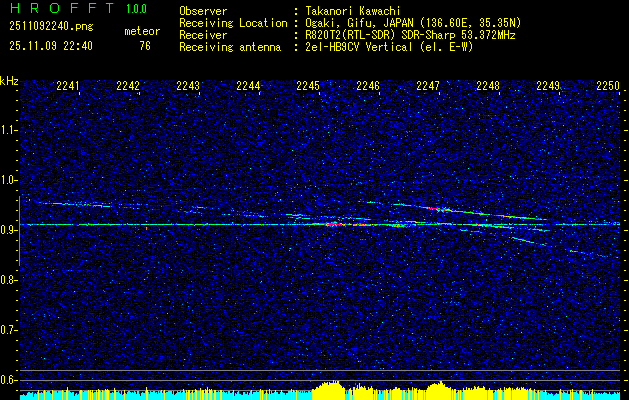Viewport: 629px width, 400px height.
Task: Click the observer name Takanori Kawachi
Action: point(352,12)
